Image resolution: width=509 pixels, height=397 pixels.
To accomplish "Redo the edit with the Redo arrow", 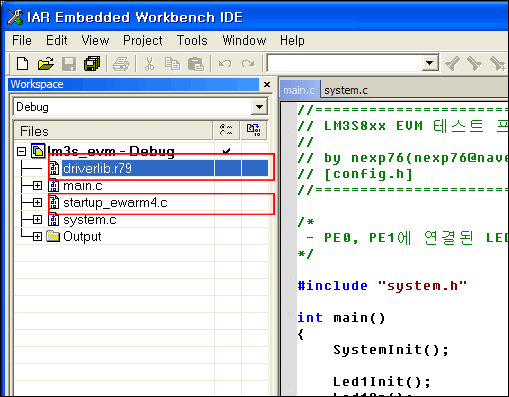I will click(248, 63).
